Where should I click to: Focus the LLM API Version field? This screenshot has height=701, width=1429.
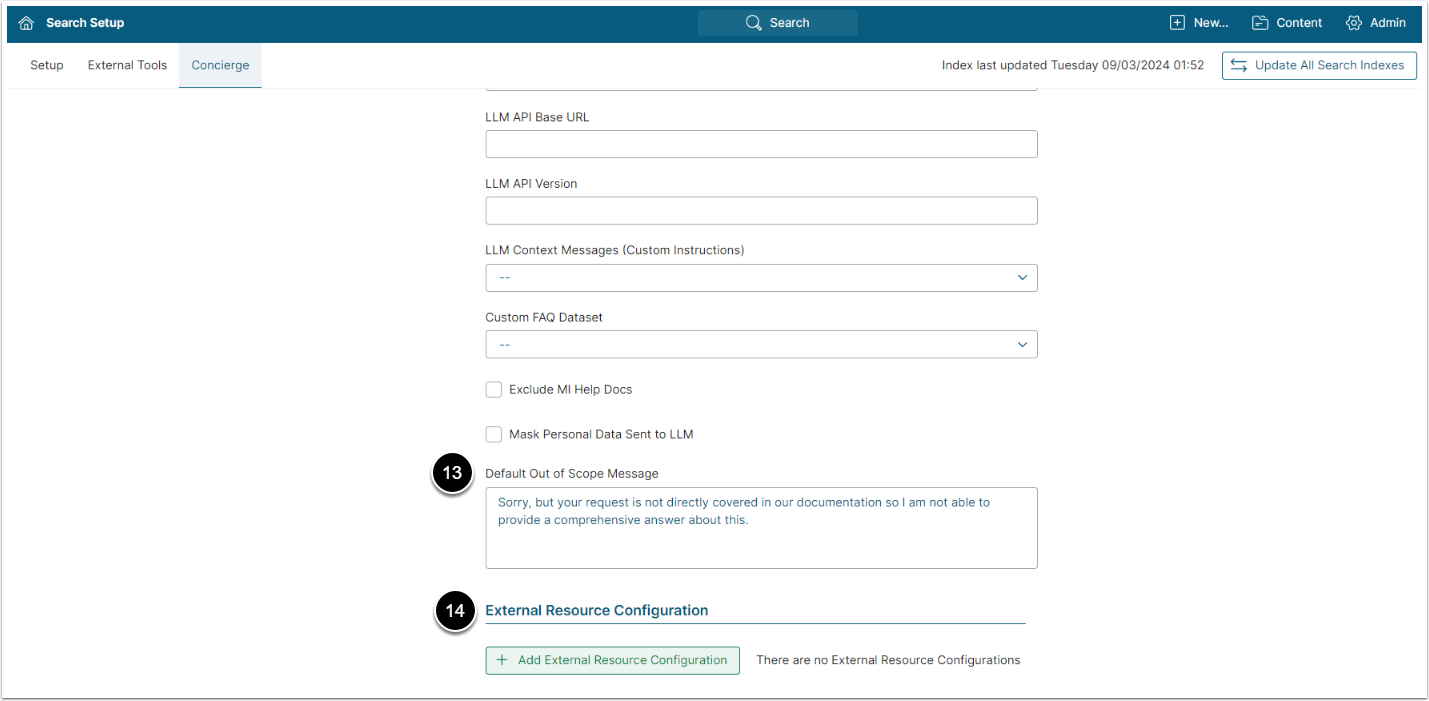click(x=761, y=211)
